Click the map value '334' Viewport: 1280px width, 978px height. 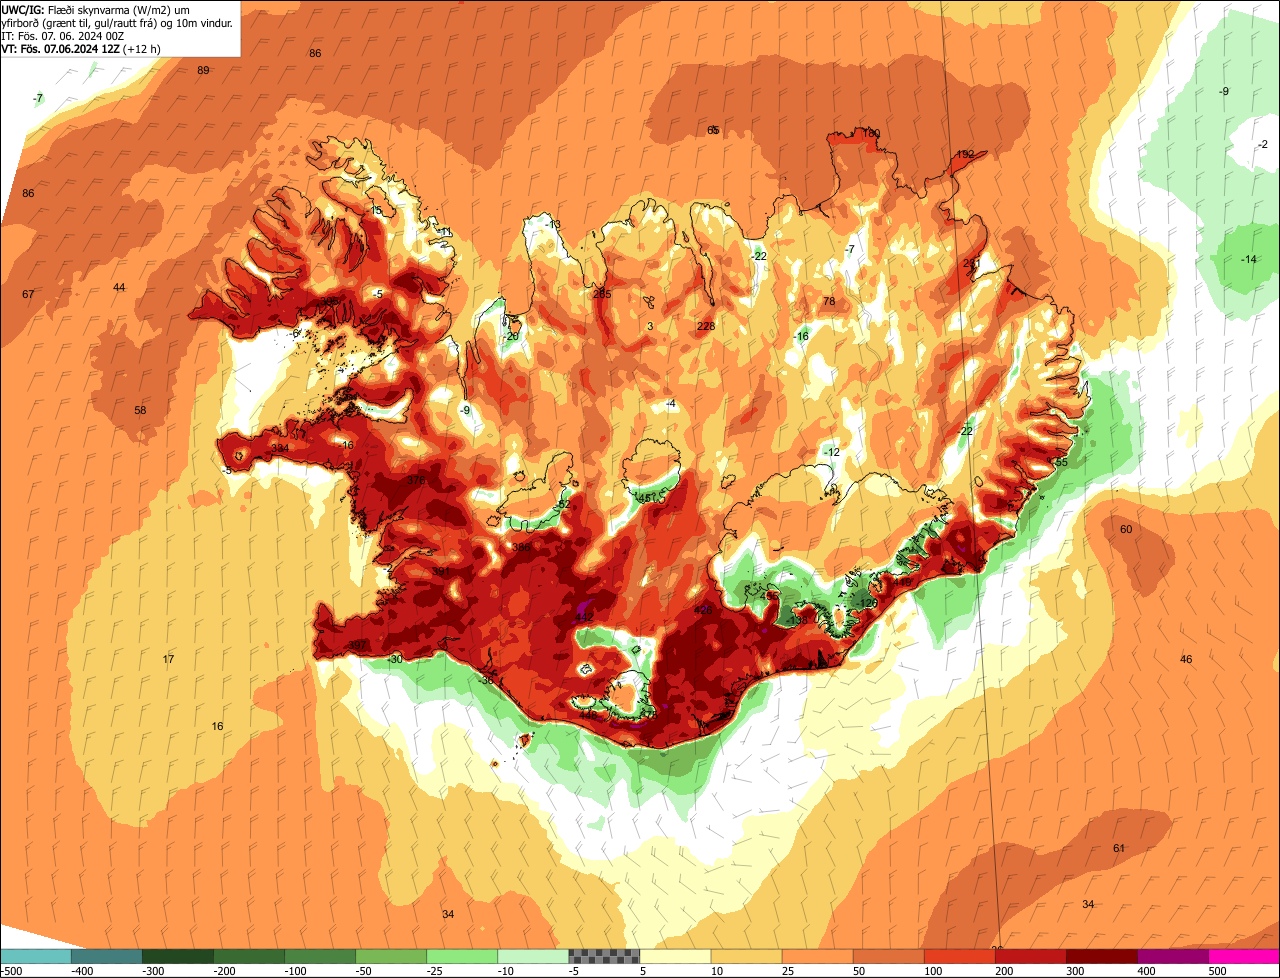[x=280, y=449]
